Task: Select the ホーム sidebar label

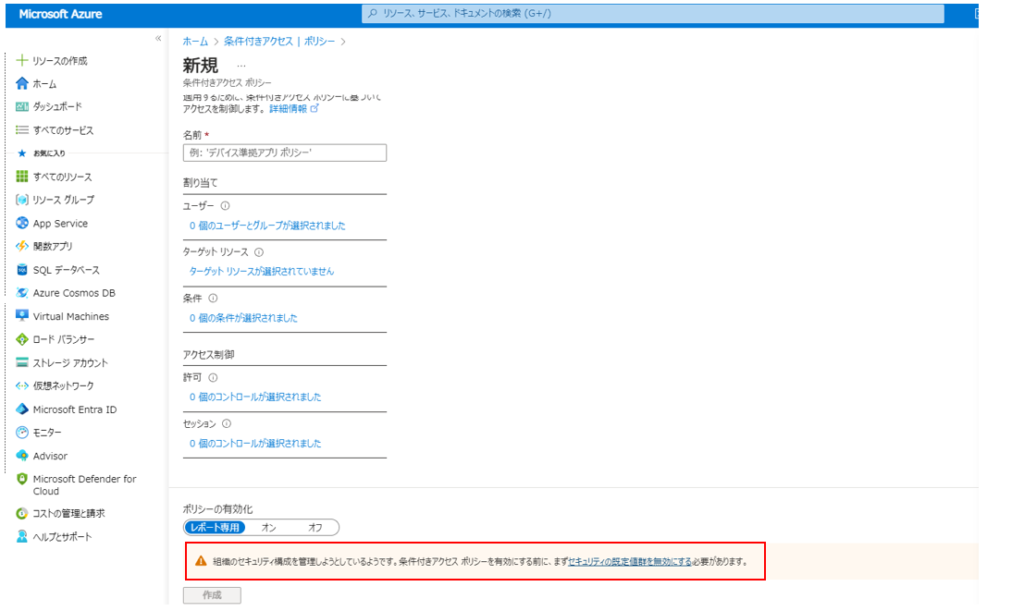Action: (45, 84)
